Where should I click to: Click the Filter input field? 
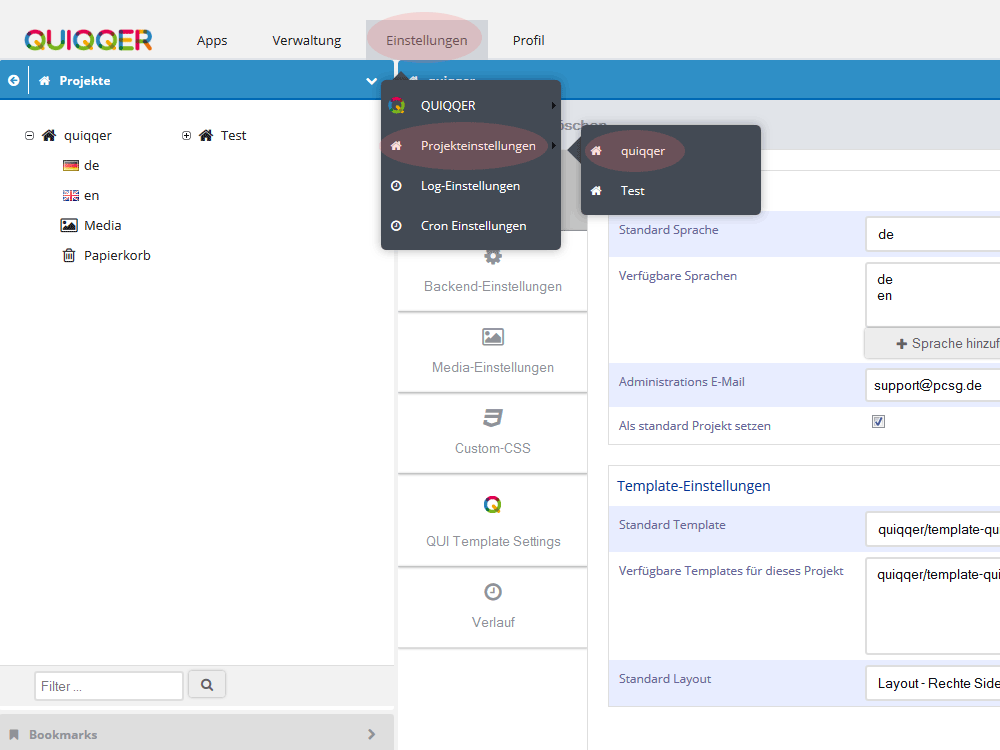pyautogui.click(x=108, y=686)
